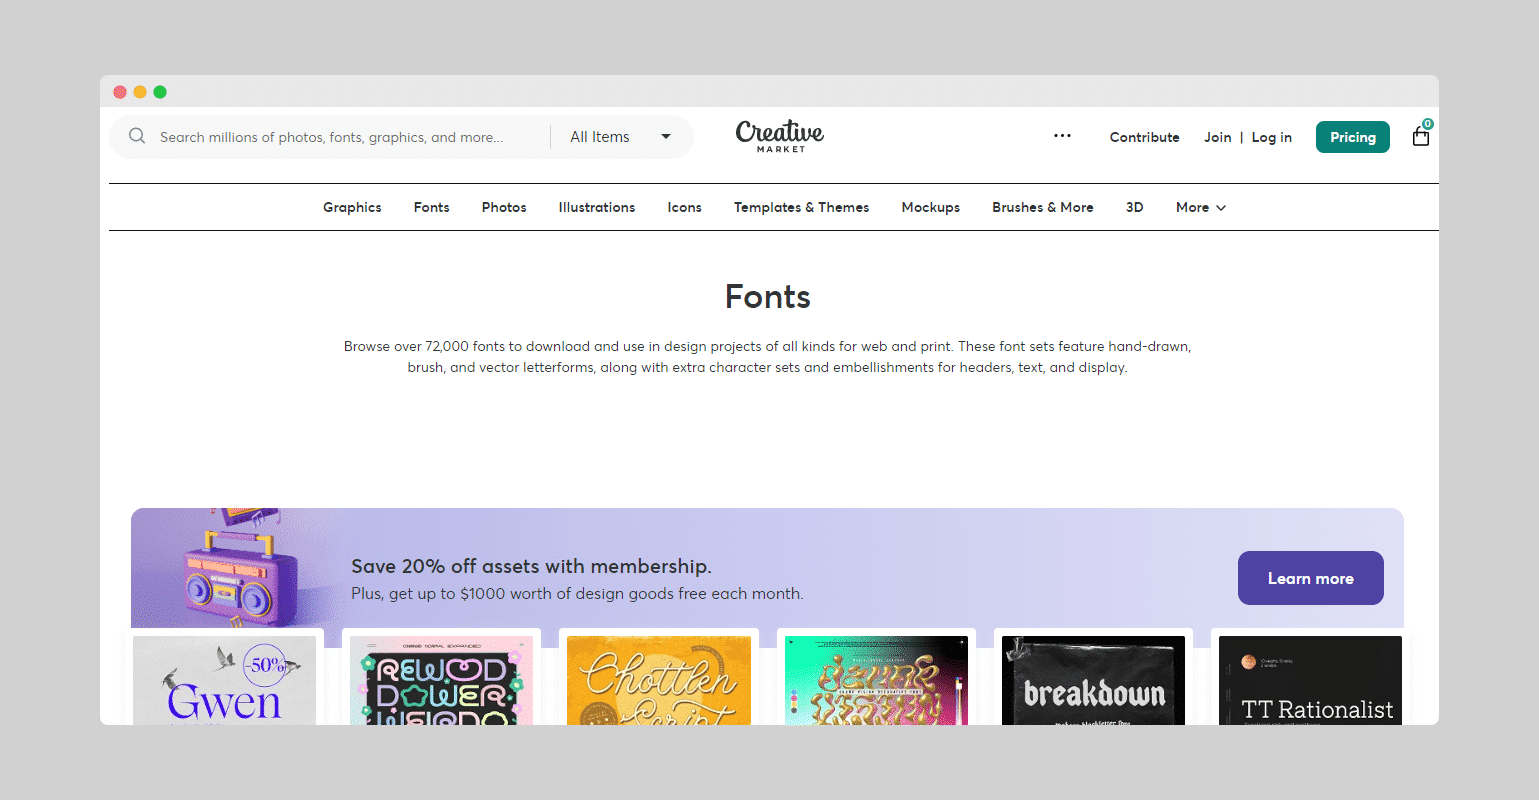Open the Icons category
The height and width of the screenshot is (800, 1539).
coord(685,207)
